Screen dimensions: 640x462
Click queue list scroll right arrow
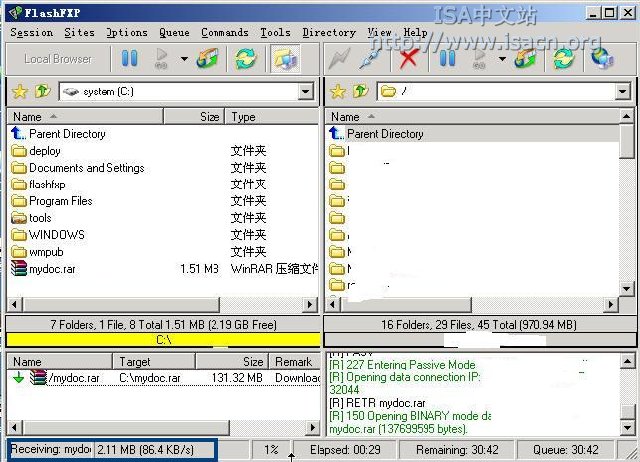(x=313, y=428)
